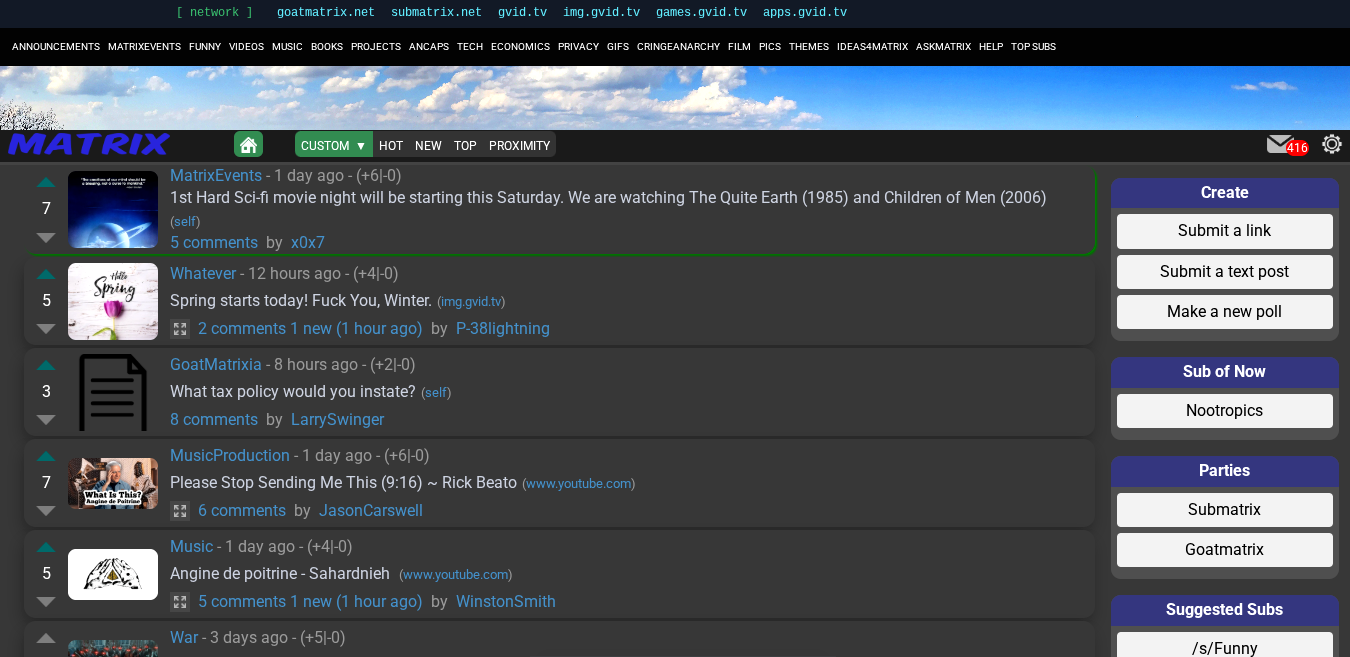
Task: Expand the Rick Beato video preview icon
Action: click(x=180, y=511)
